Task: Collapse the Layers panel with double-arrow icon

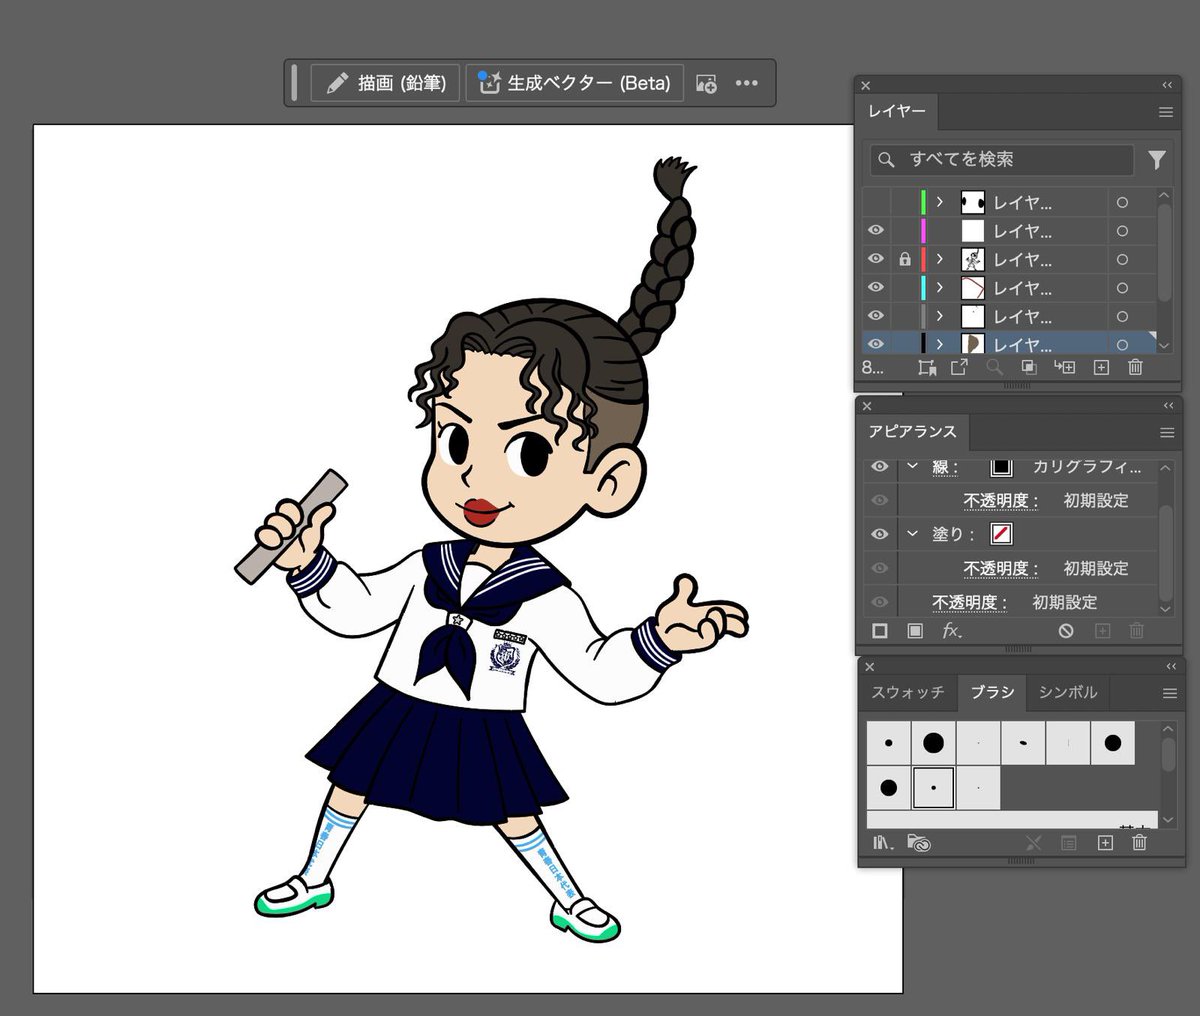Action: click(1167, 86)
